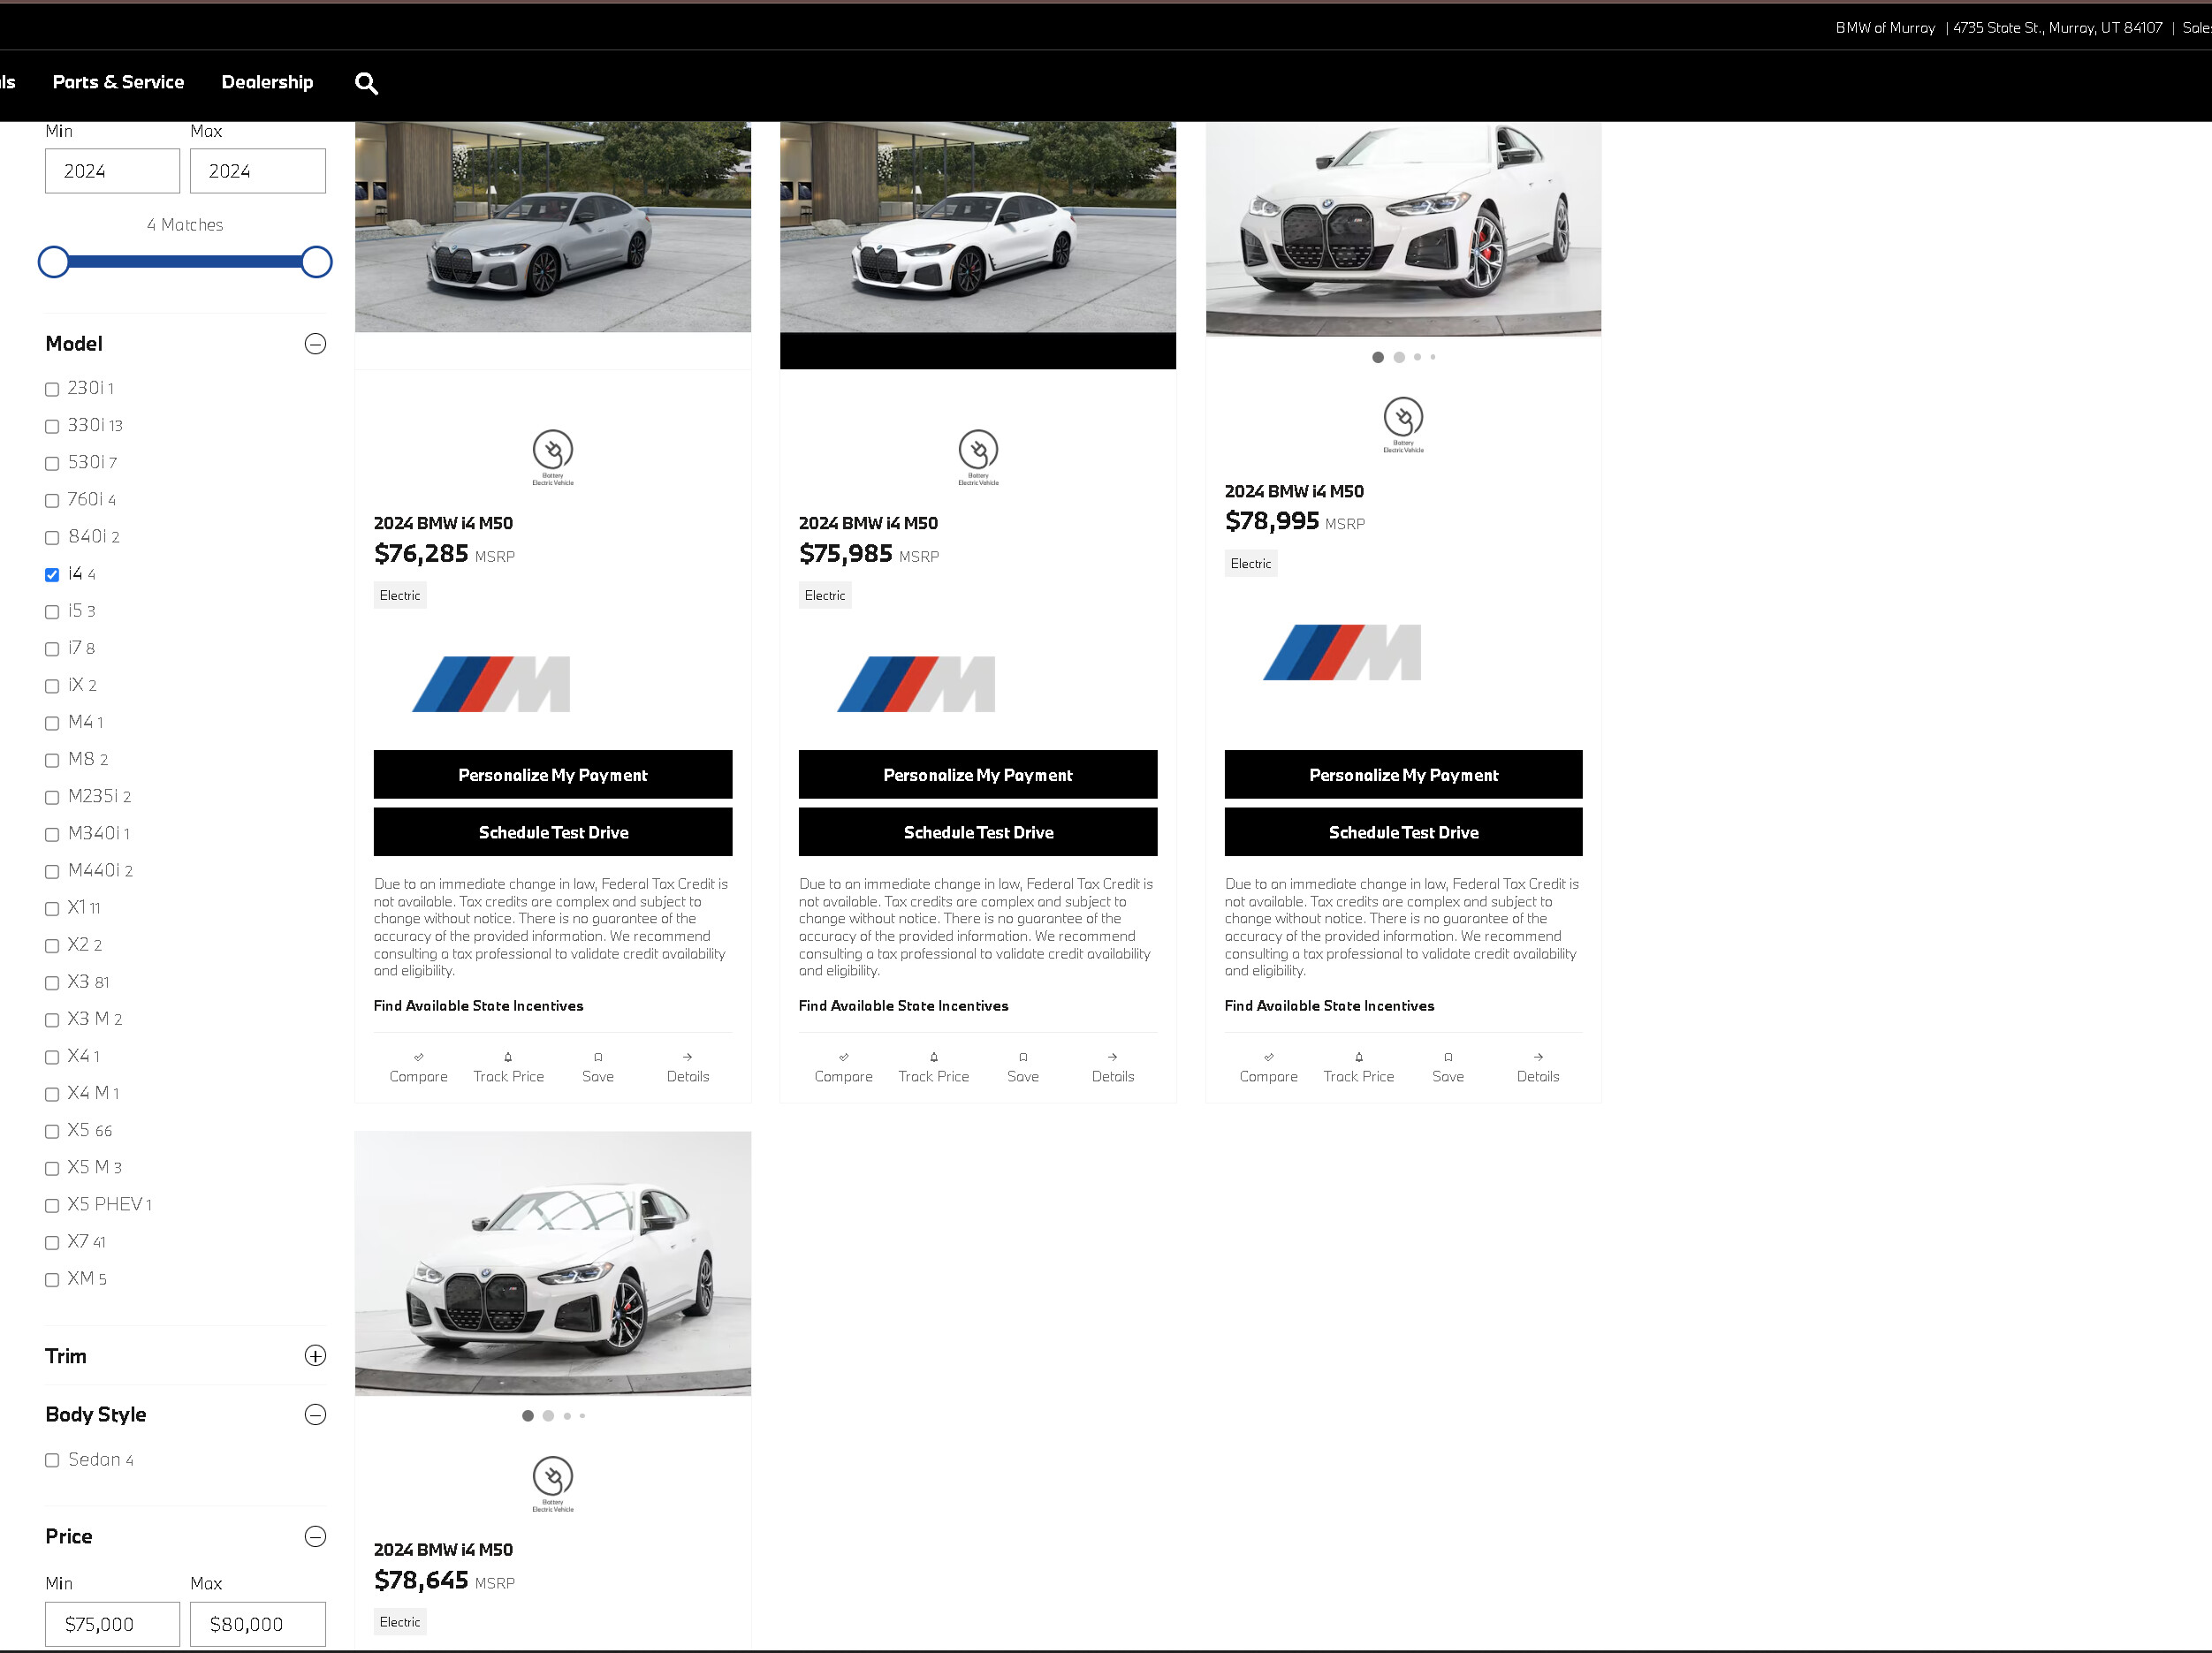2212x1653 pixels.
Task: Schedule test drive for the $78,995 i4
Action: point(1403,832)
